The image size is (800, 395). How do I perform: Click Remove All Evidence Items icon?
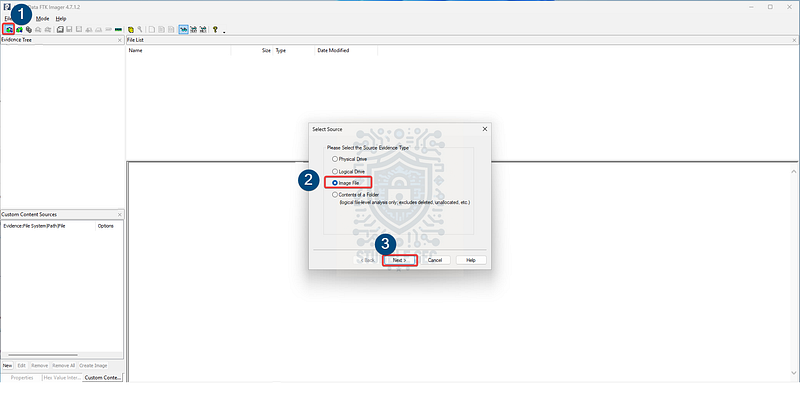click(48, 30)
